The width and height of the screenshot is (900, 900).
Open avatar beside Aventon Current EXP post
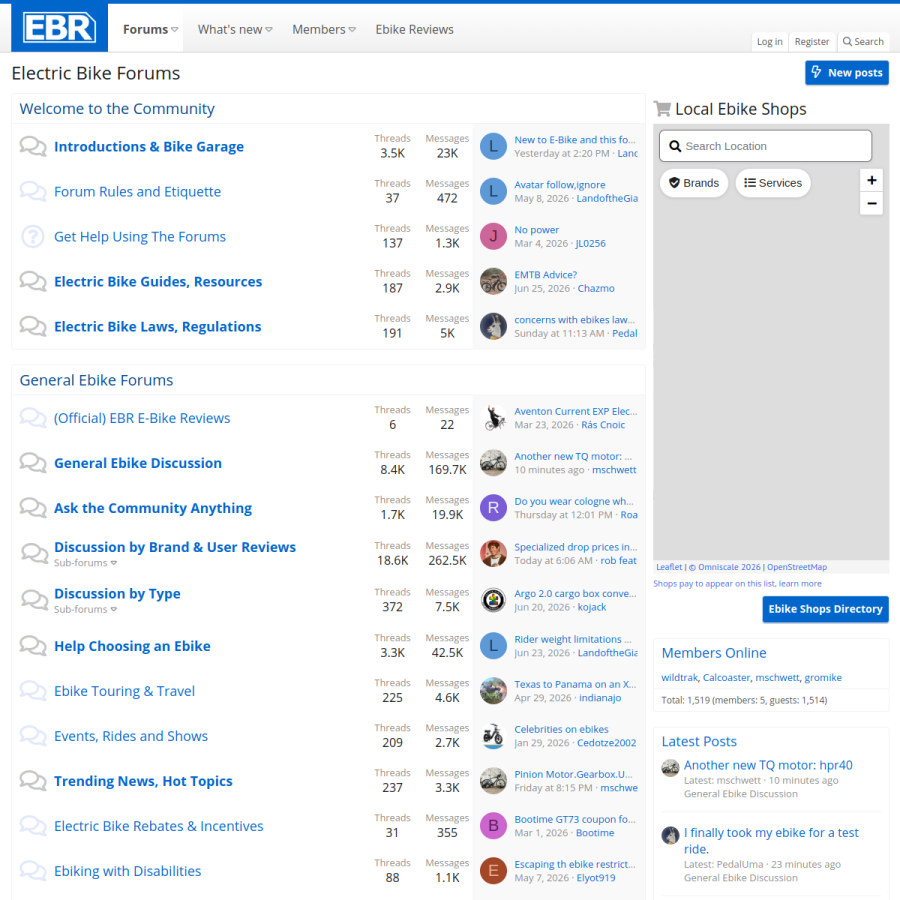[x=493, y=418]
